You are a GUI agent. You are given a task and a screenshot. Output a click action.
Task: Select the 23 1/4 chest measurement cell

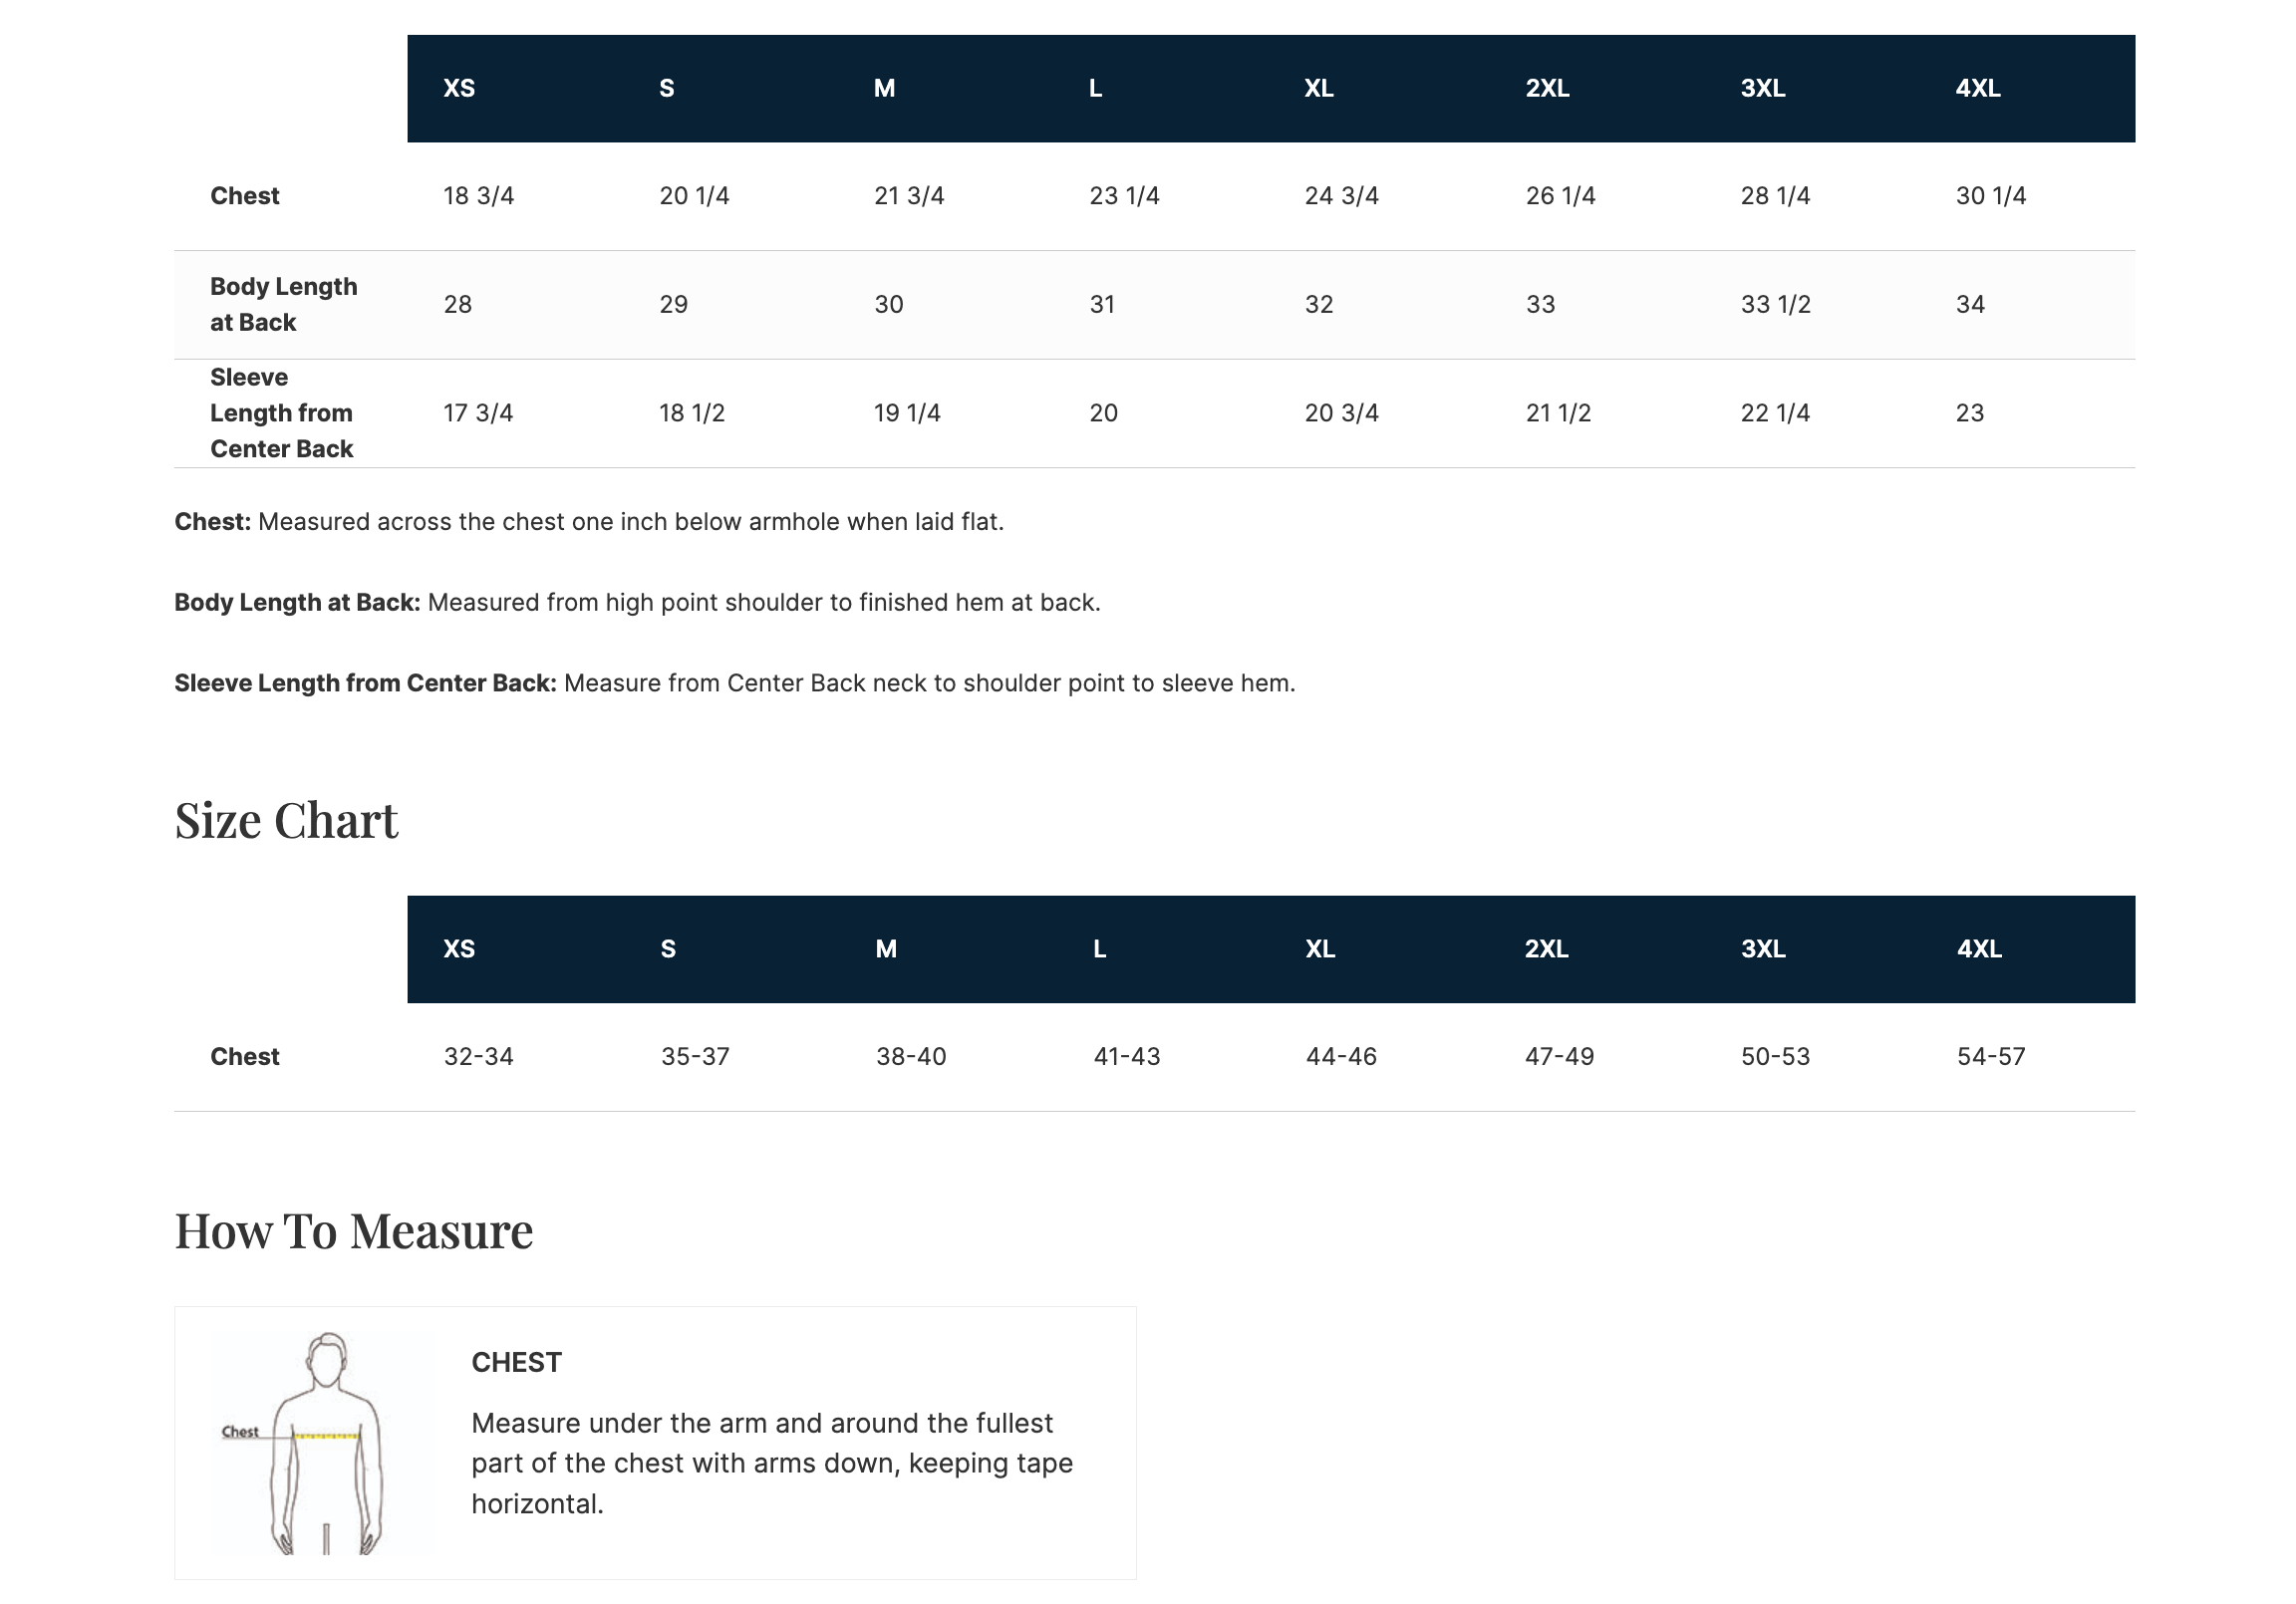(1124, 196)
